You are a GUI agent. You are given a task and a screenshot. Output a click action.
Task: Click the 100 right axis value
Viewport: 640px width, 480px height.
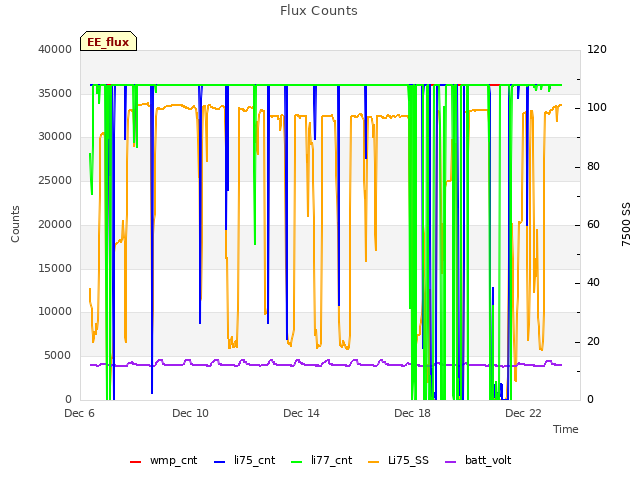[x=597, y=107]
